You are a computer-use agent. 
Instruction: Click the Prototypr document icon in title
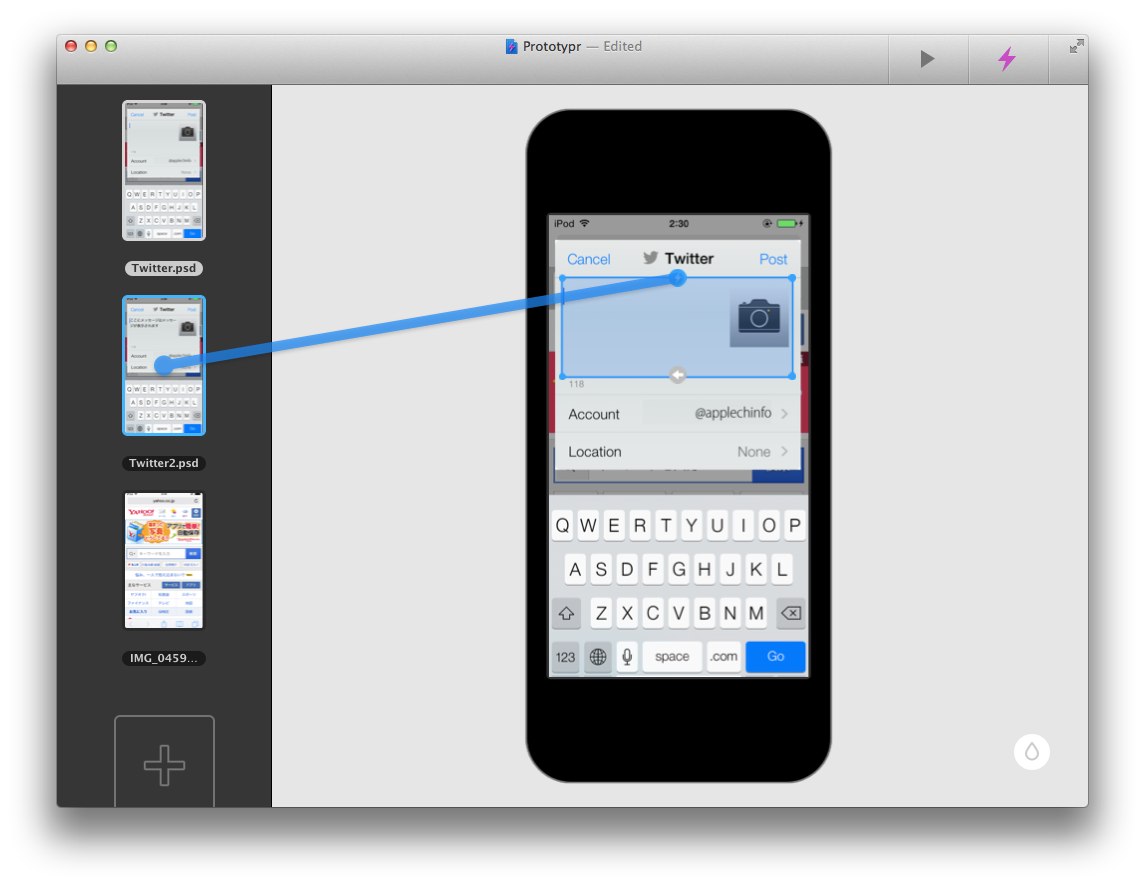coord(512,46)
